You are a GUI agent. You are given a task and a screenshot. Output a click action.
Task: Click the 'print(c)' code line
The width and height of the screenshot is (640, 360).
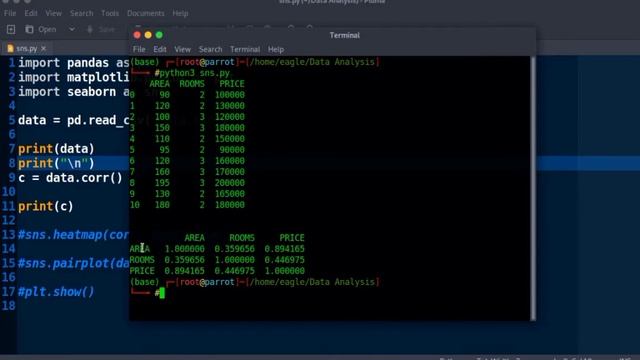coord(46,207)
